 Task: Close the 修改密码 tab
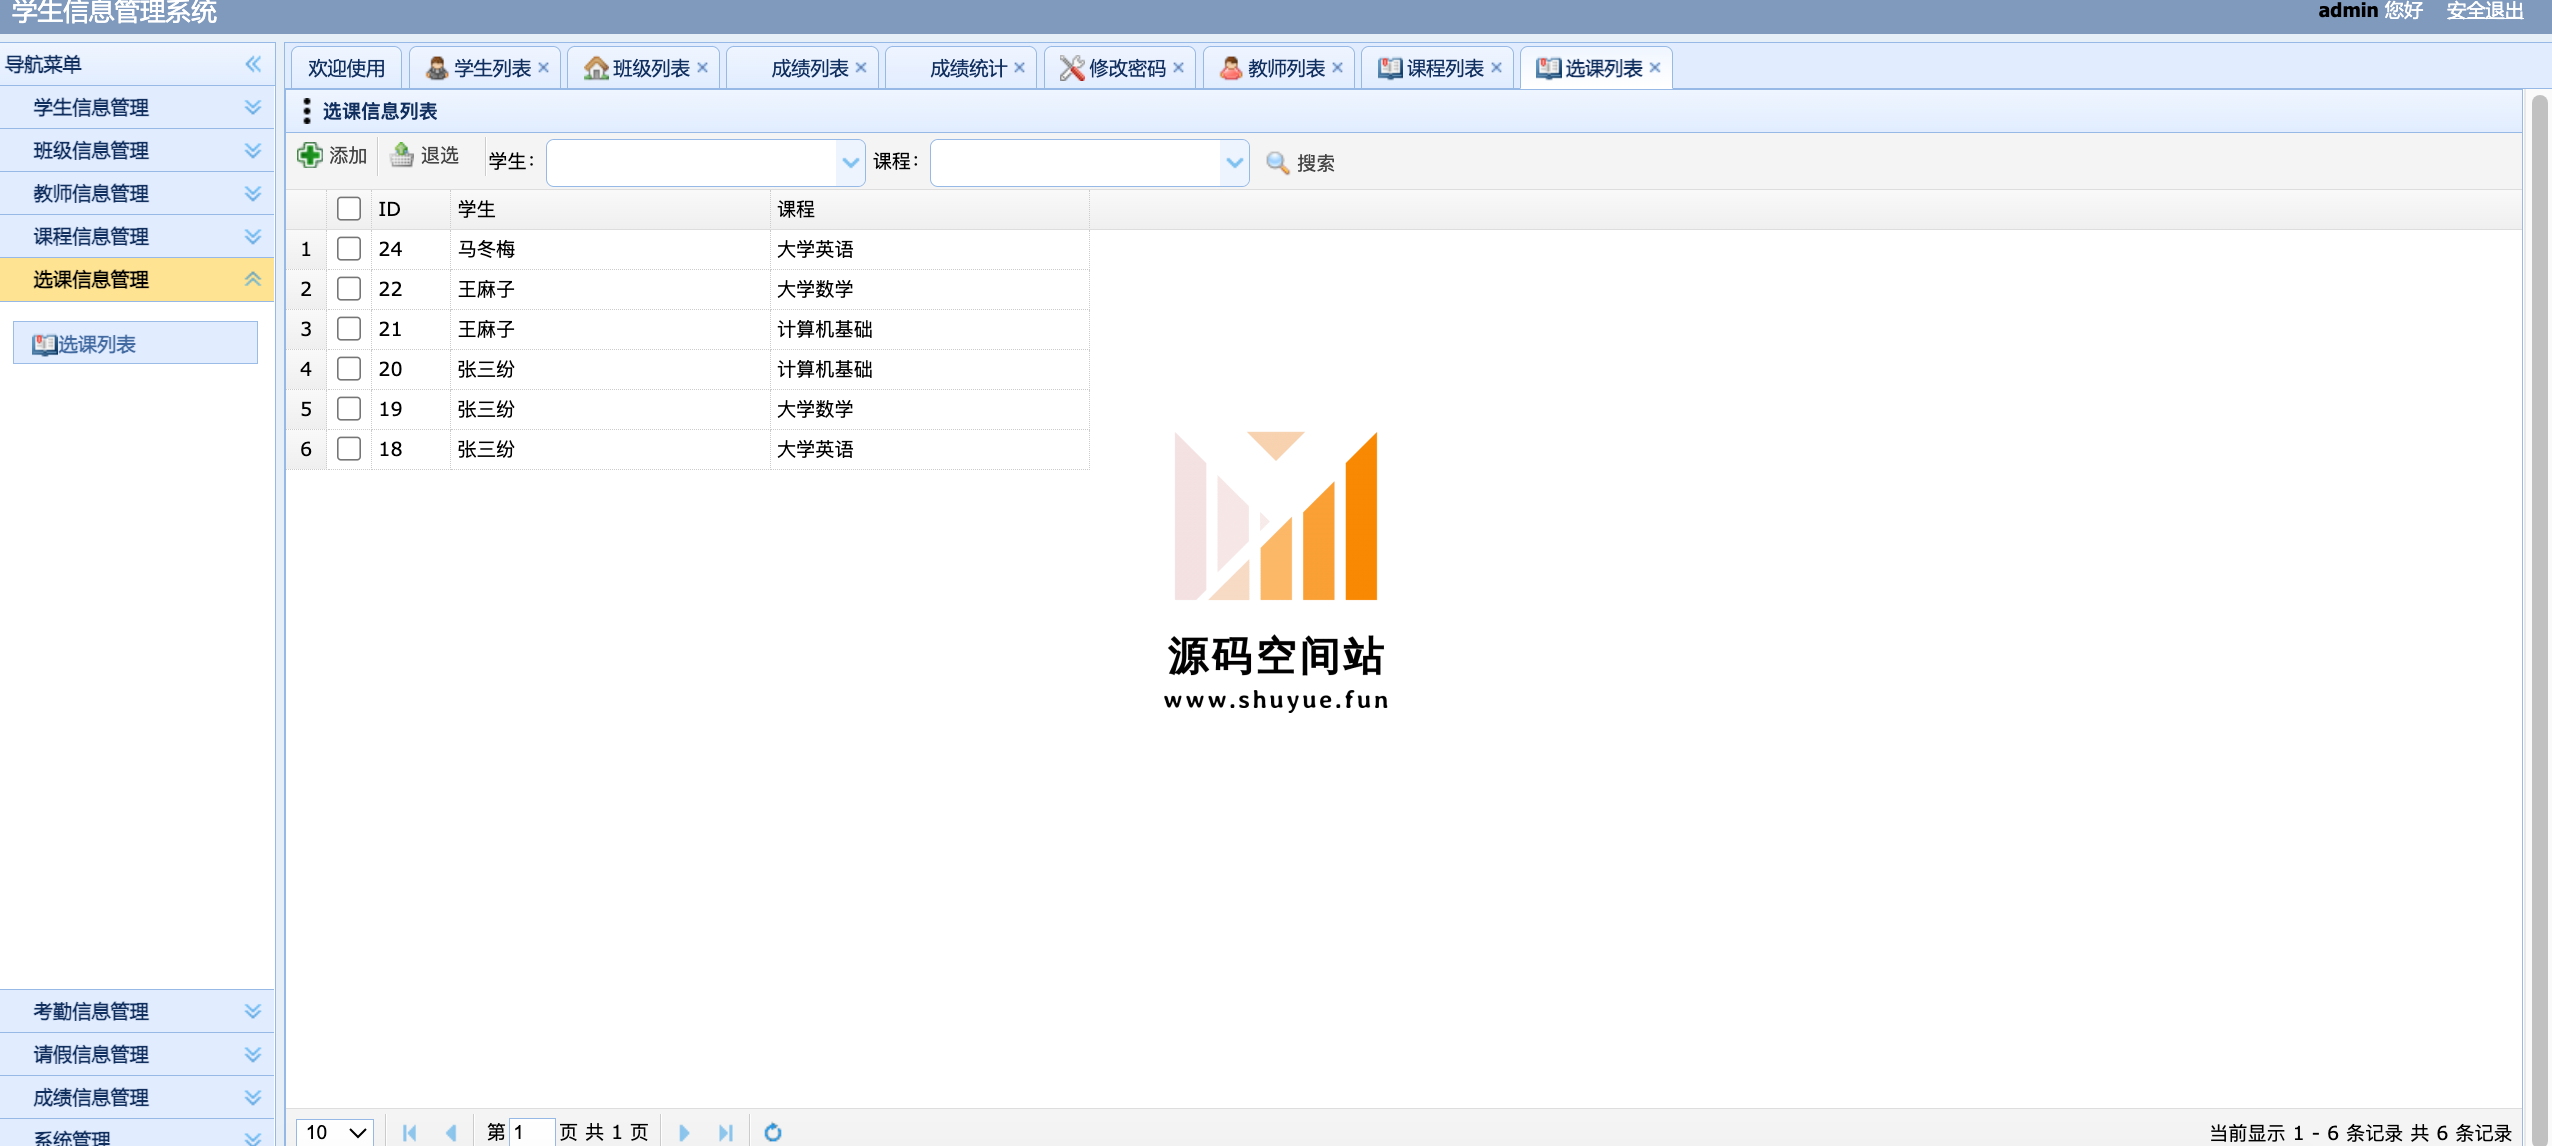click(x=1179, y=67)
